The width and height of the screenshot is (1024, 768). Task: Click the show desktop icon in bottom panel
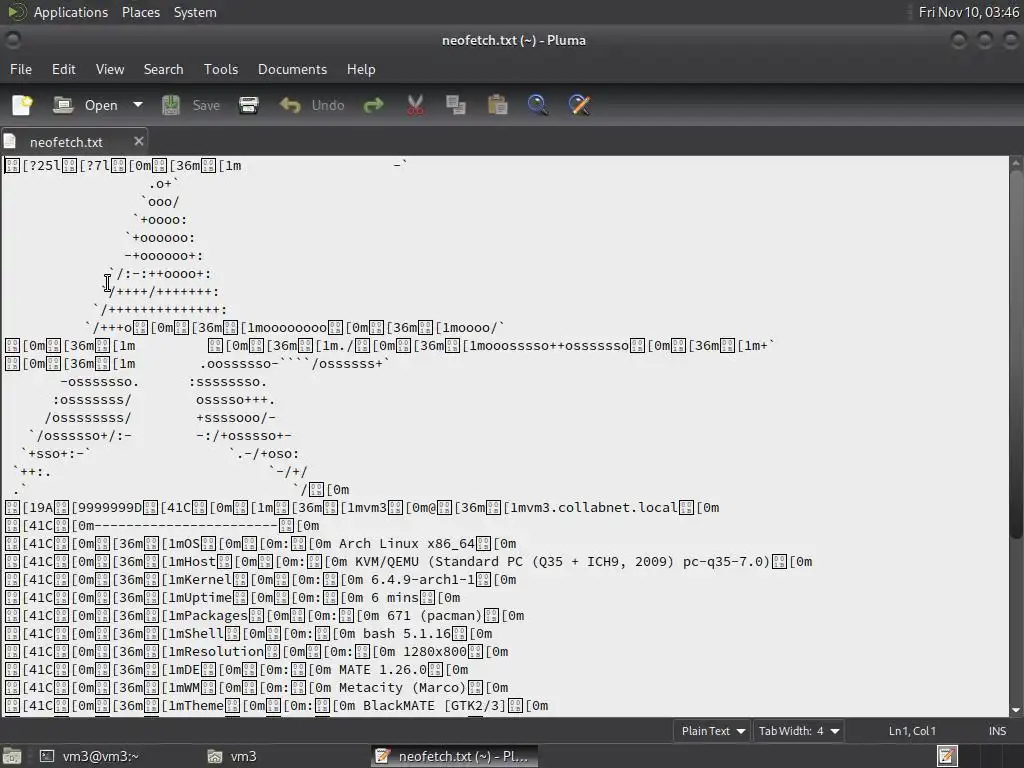click(x=12, y=756)
